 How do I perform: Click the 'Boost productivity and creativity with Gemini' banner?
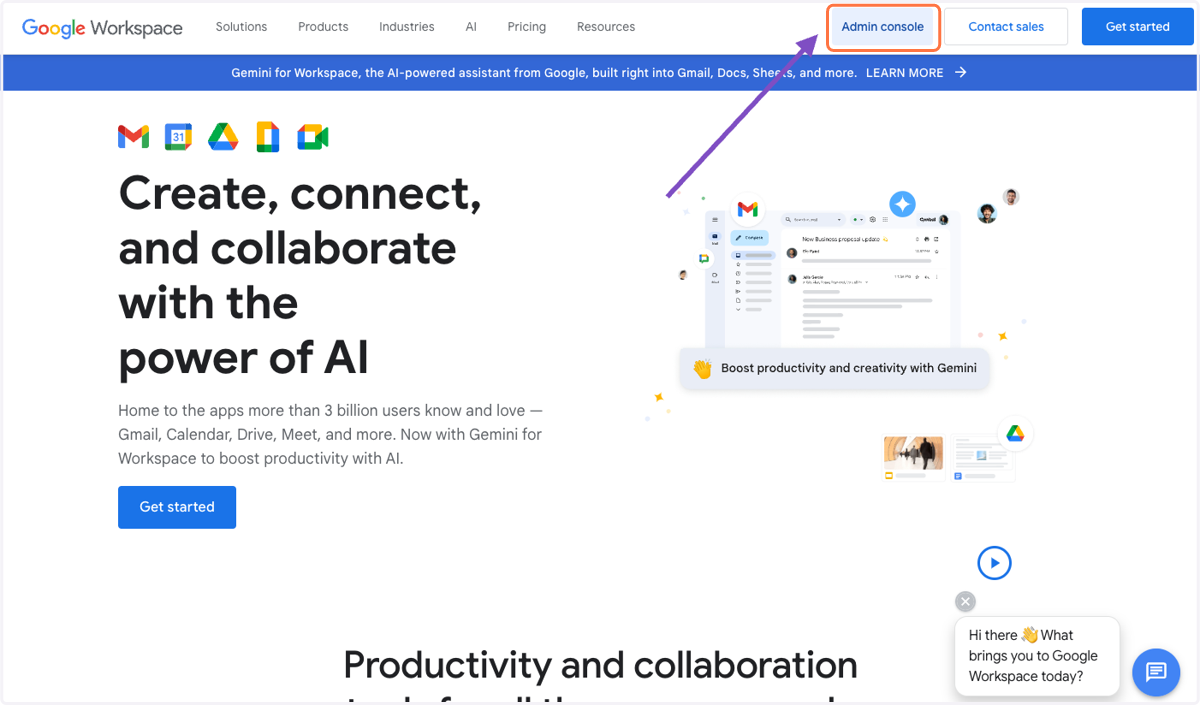pos(835,368)
